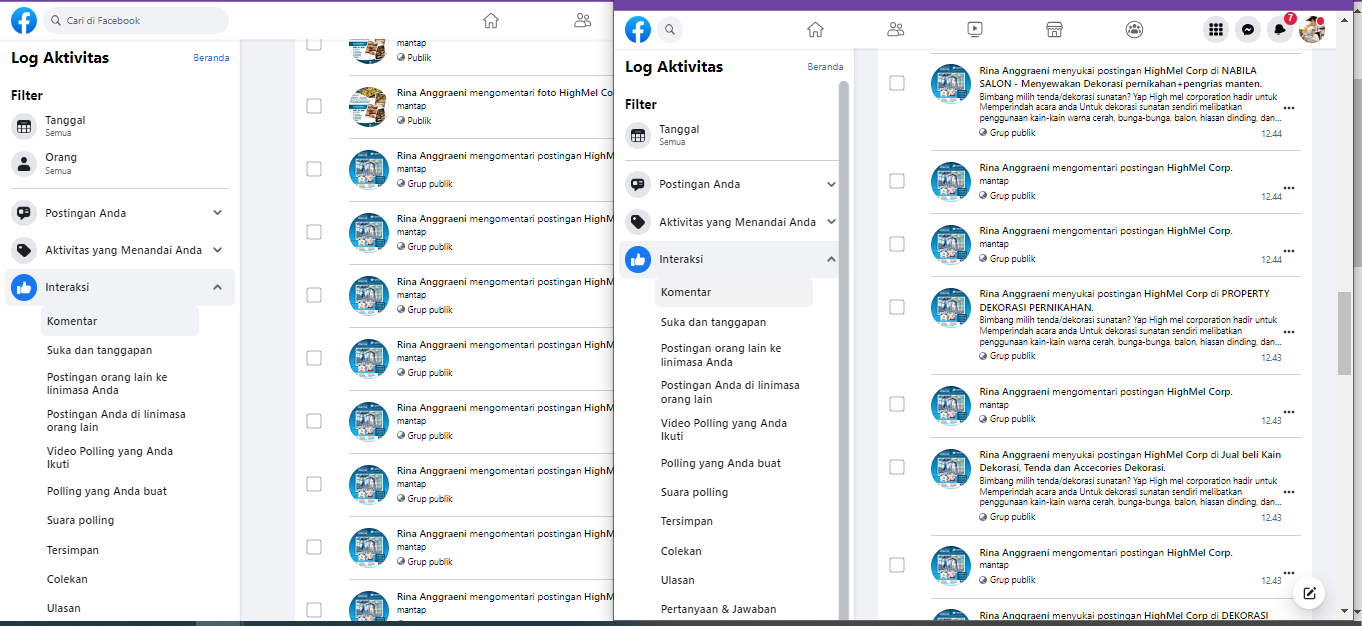
Task: Open the search icon in front window
Action: pyautogui.click(x=670, y=30)
